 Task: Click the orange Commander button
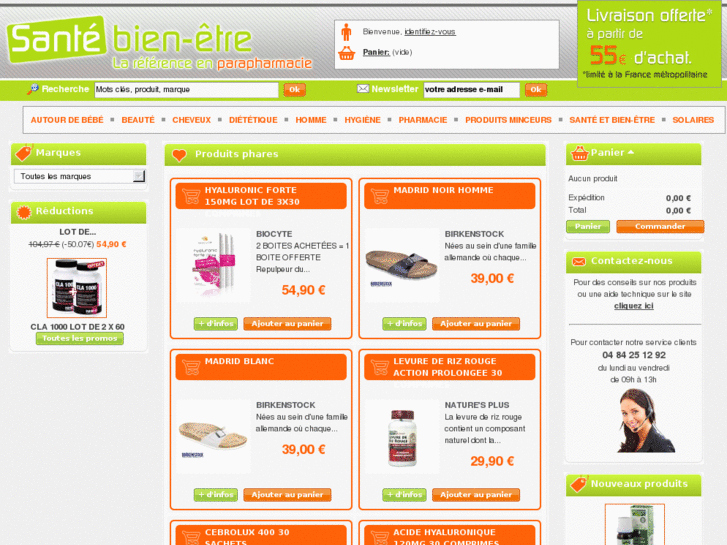tap(660, 226)
